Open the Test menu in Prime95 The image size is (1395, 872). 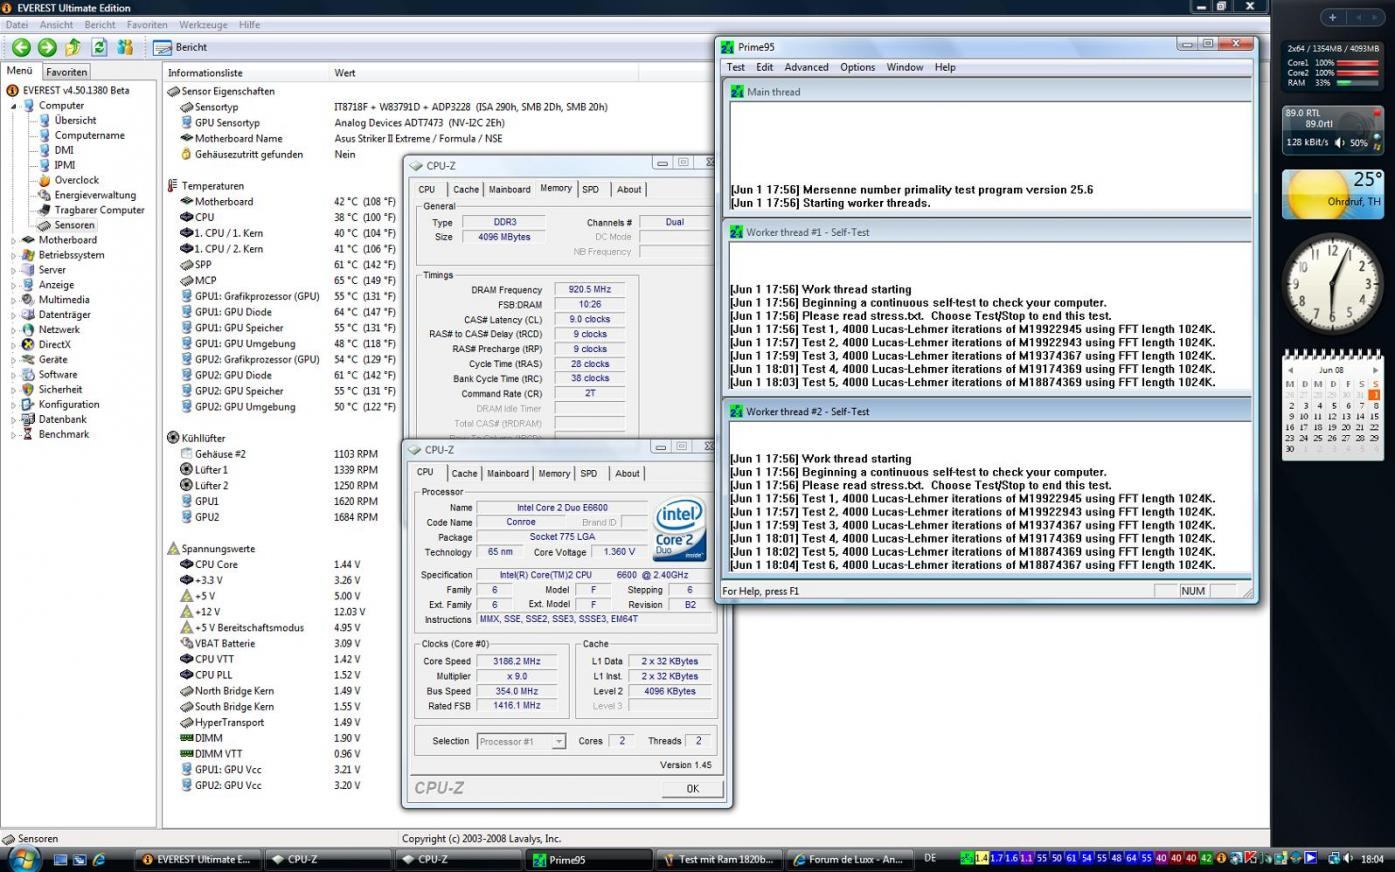tap(736, 67)
